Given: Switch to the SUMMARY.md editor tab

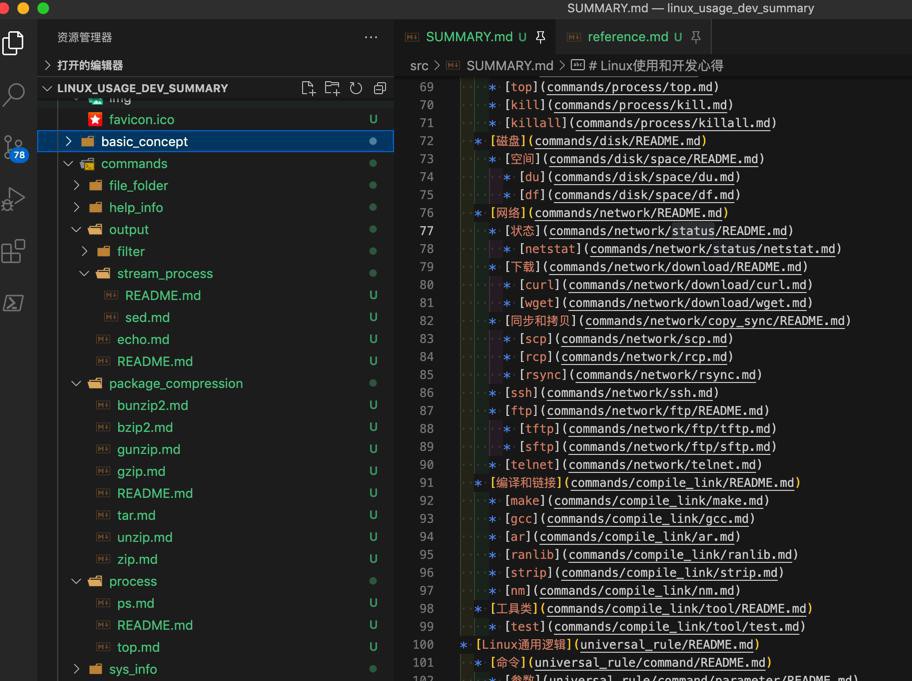Looking at the screenshot, I should pos(475,37).
